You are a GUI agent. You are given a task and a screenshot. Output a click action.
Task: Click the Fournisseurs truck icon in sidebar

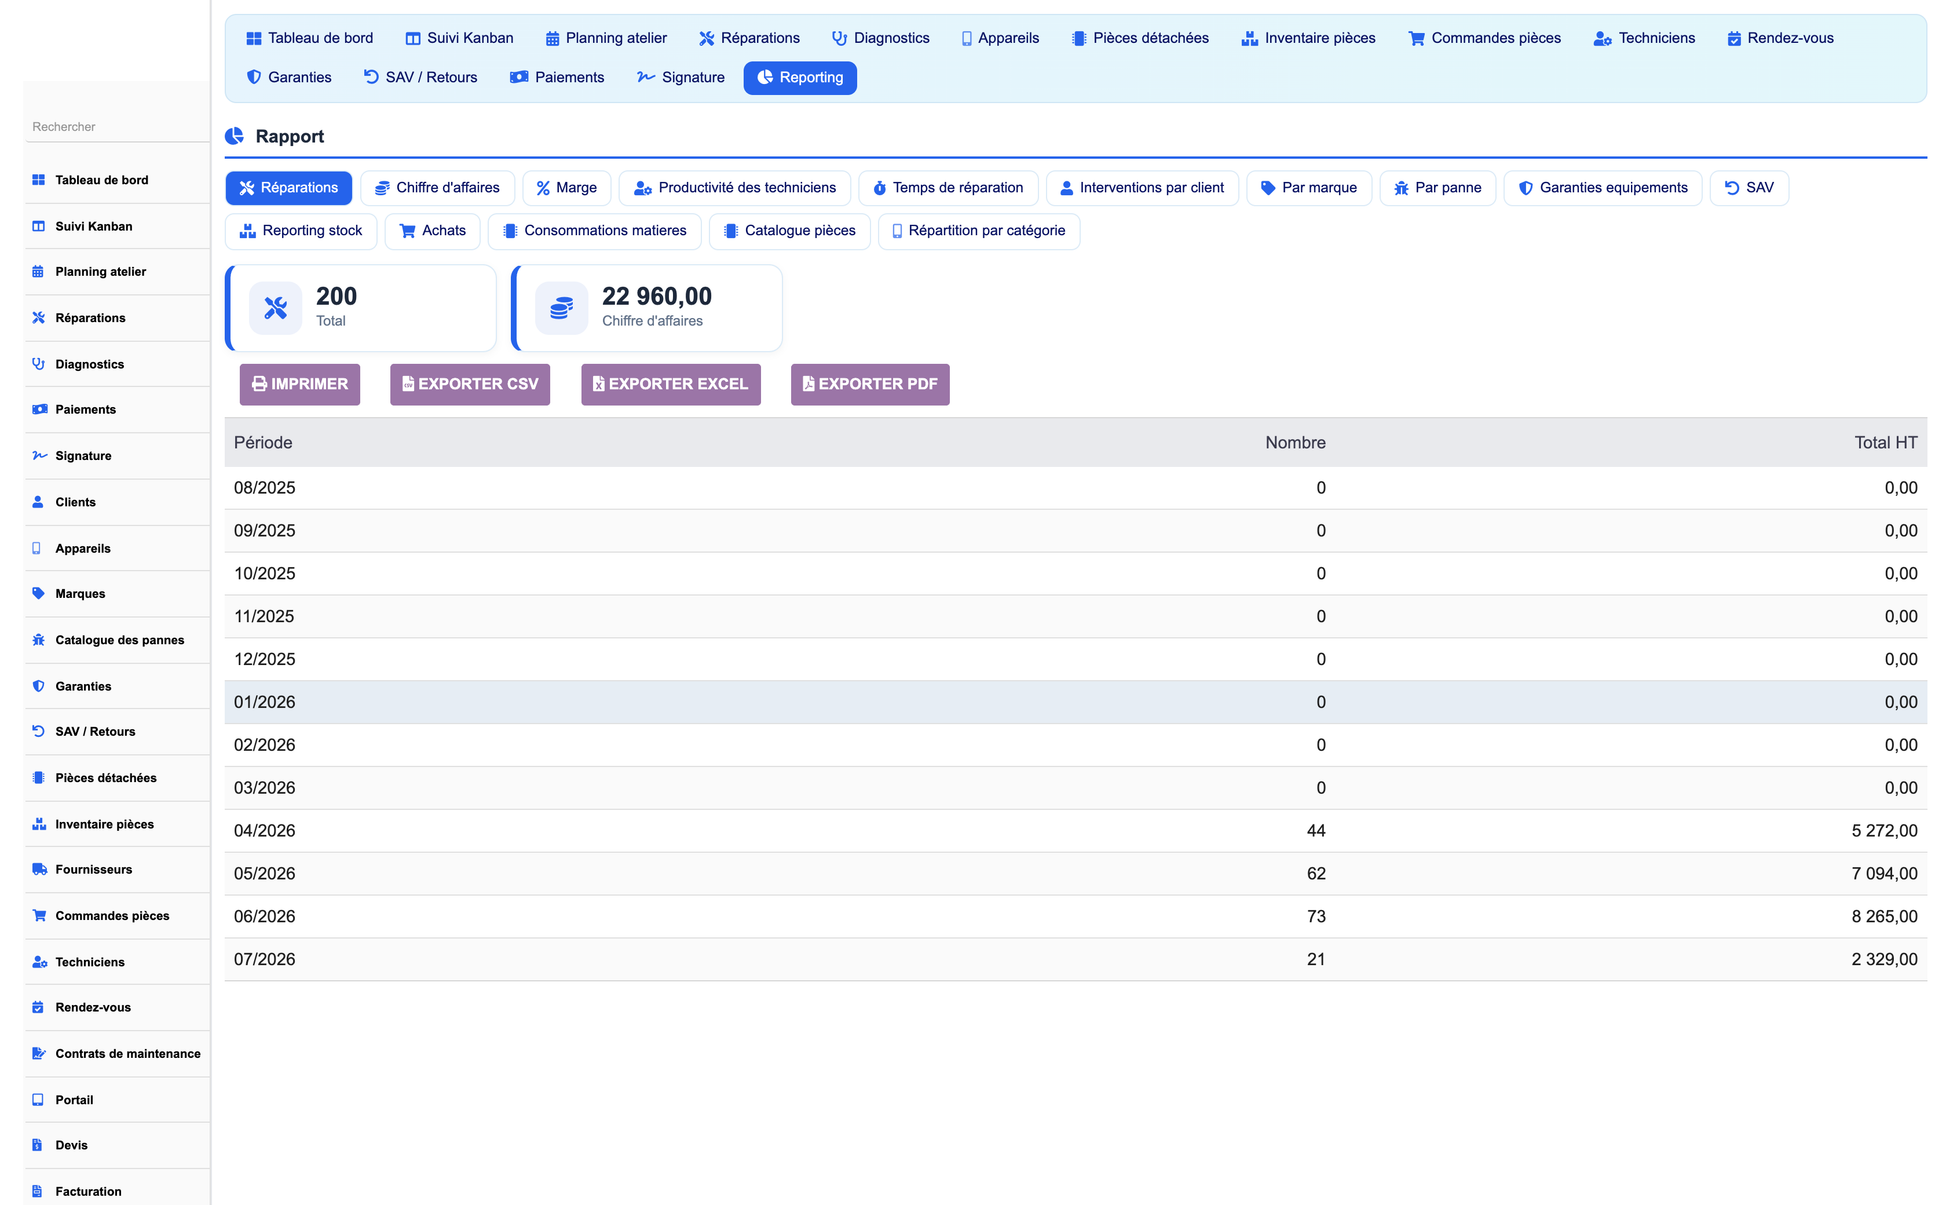[39, 869]
